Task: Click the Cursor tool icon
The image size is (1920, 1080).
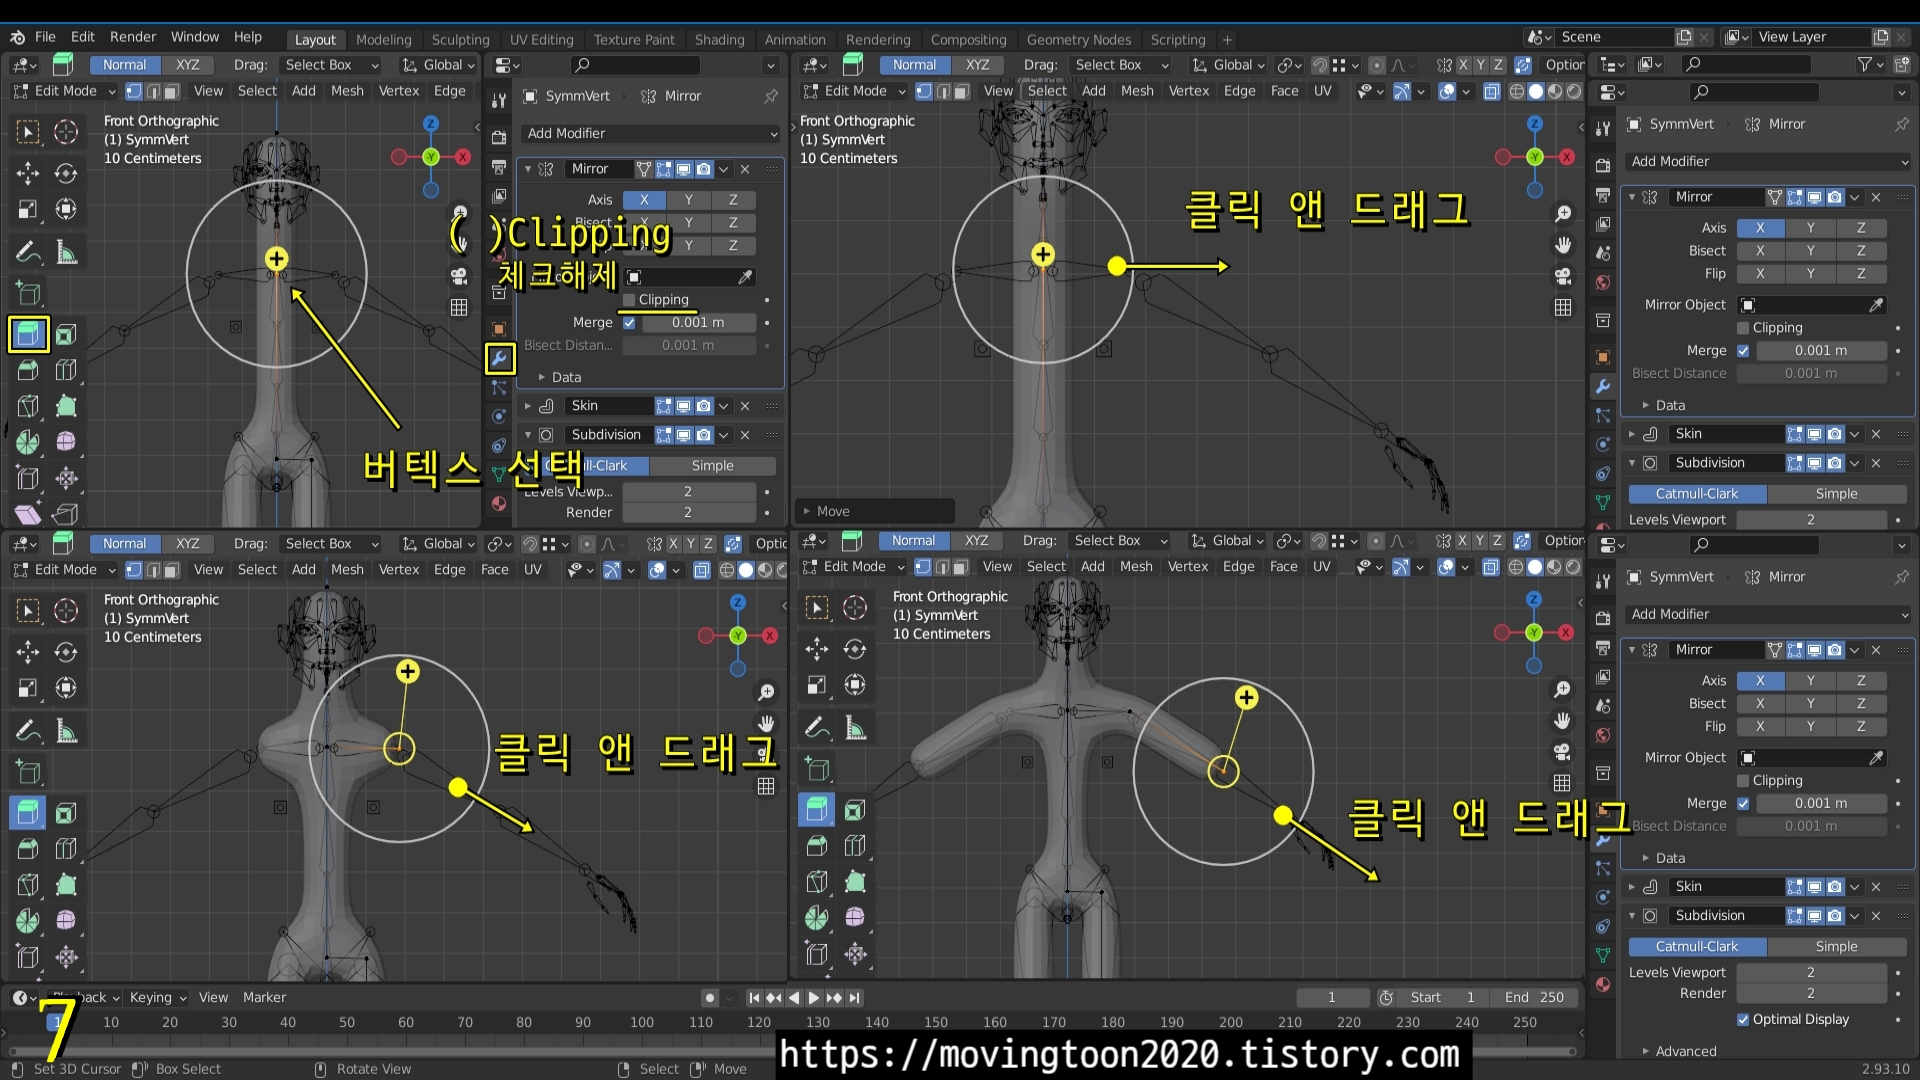Action: (x=66, y=132)
